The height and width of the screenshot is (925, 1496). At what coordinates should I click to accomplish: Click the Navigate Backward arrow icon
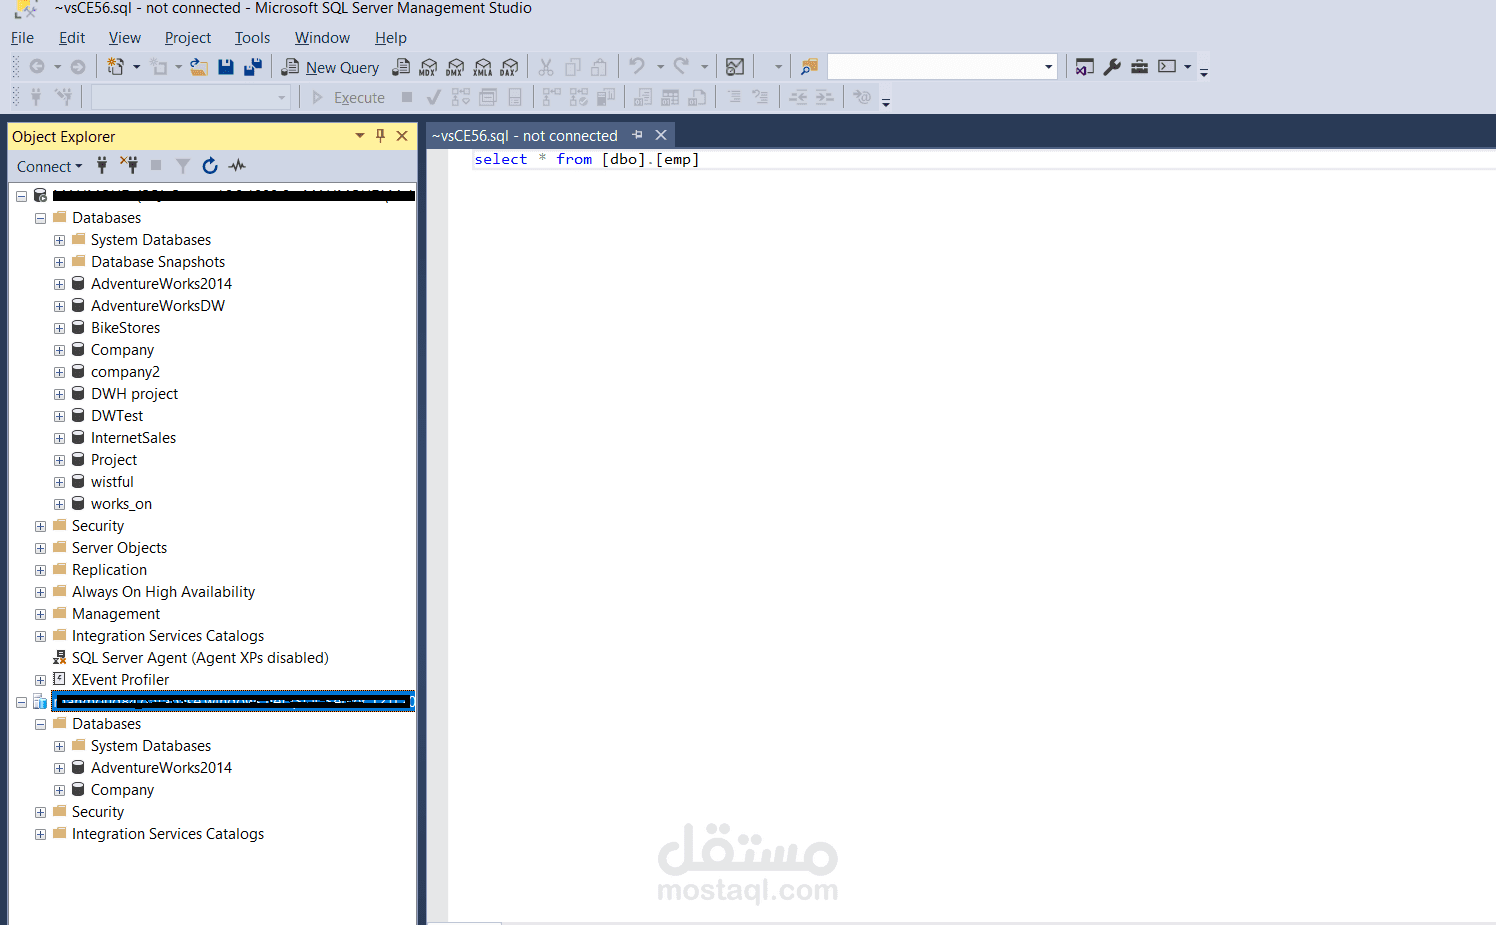(37, 67)
